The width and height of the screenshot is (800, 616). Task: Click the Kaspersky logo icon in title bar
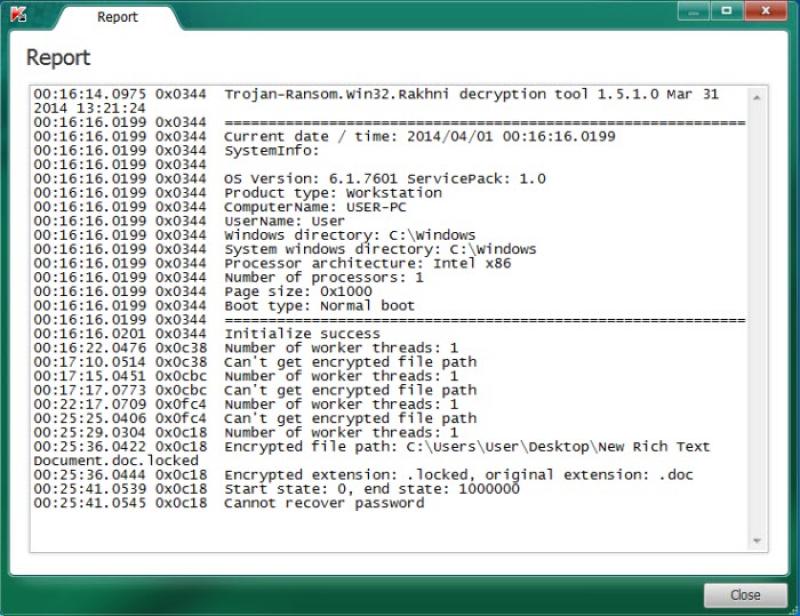[18, 15]
